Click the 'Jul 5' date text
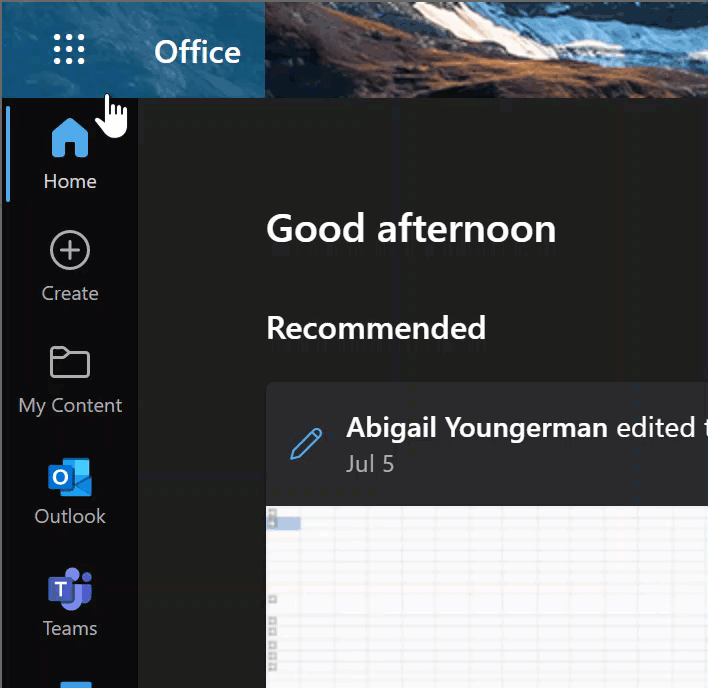This screenshot has width=708, height=688. (370, 464)
